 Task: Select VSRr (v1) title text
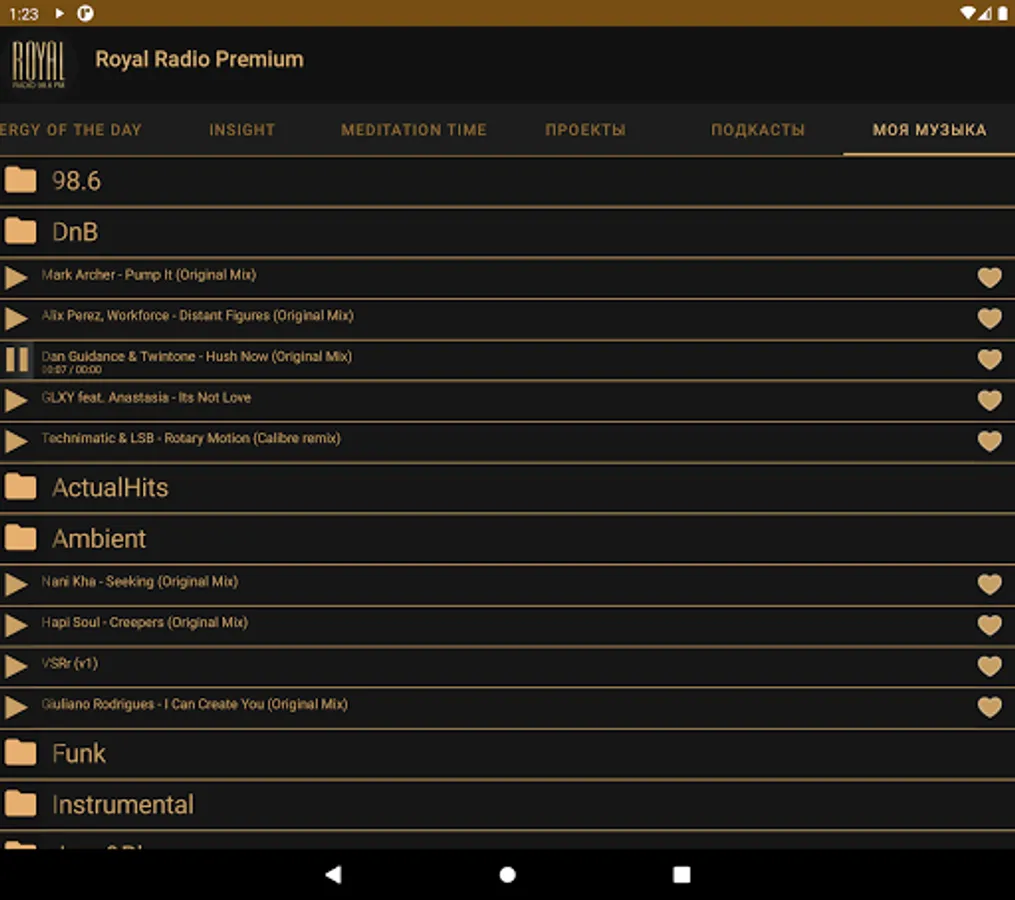click(x=70, y=663)
